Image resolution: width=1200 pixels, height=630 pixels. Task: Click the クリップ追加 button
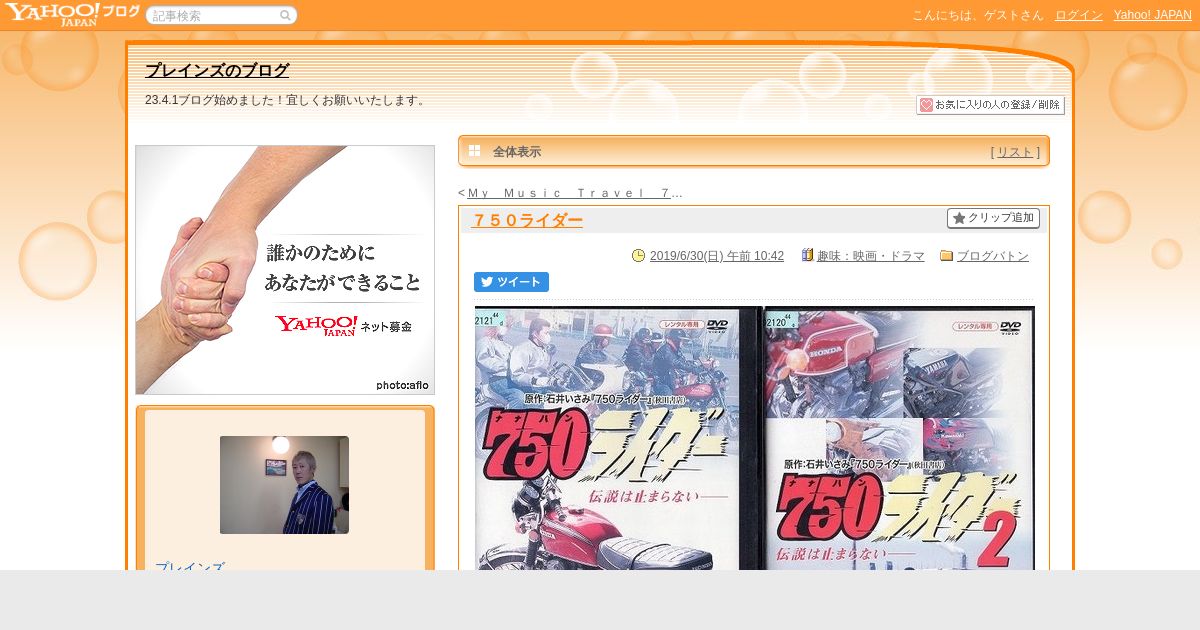tap(993, 218)
